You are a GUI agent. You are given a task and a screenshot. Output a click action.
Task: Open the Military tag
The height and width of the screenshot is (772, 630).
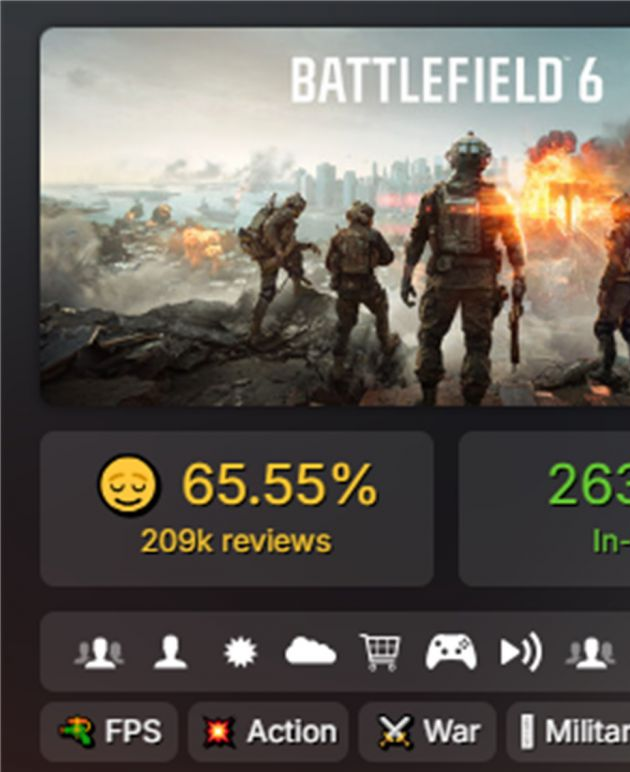tap(568, 732)
